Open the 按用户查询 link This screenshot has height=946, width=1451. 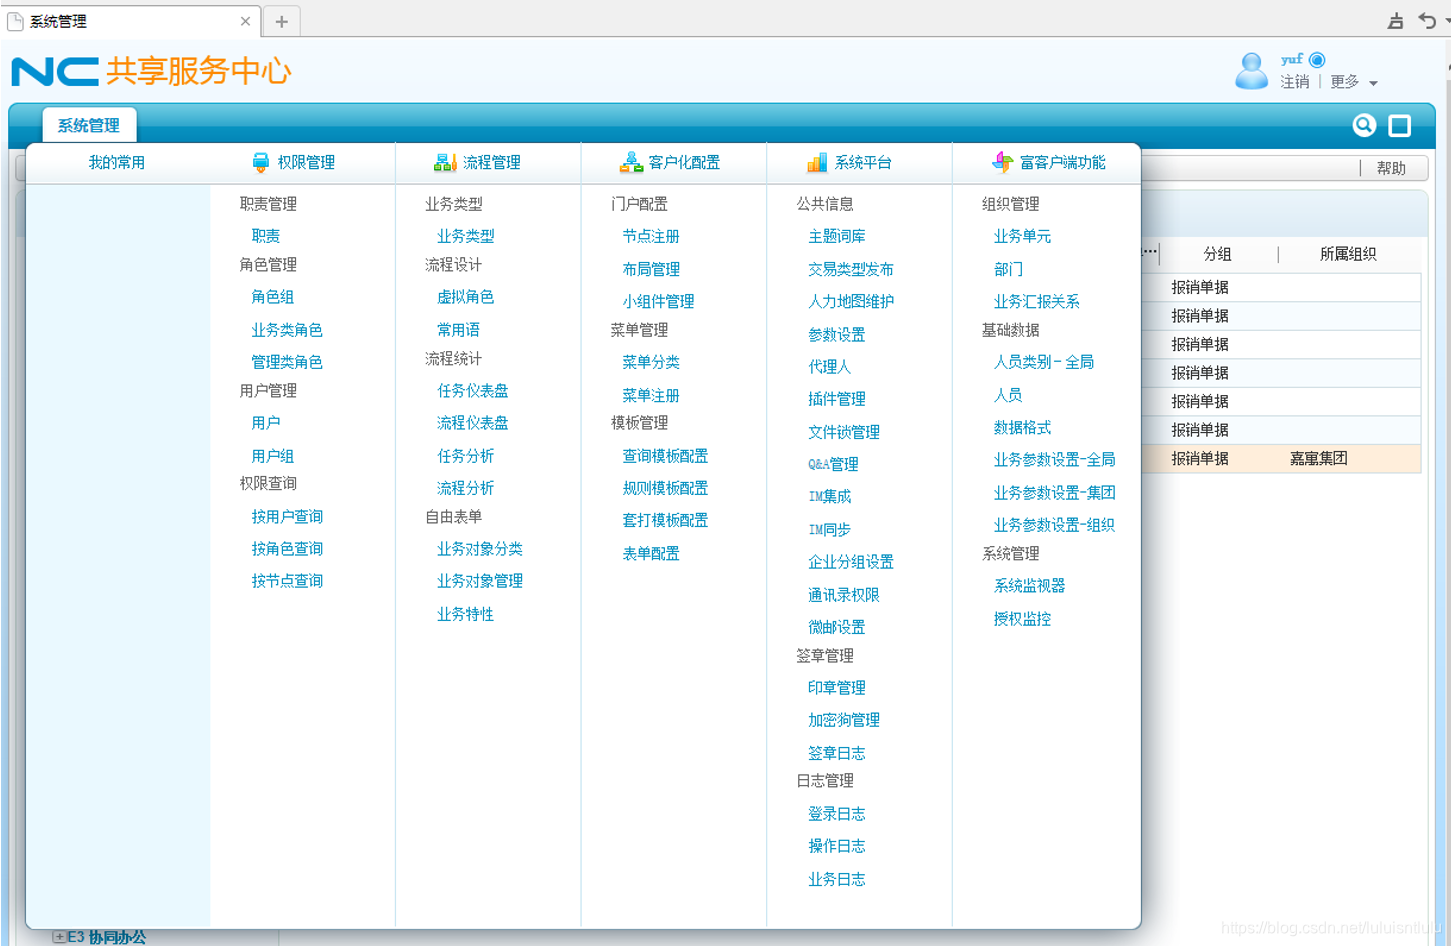(287, 517)
